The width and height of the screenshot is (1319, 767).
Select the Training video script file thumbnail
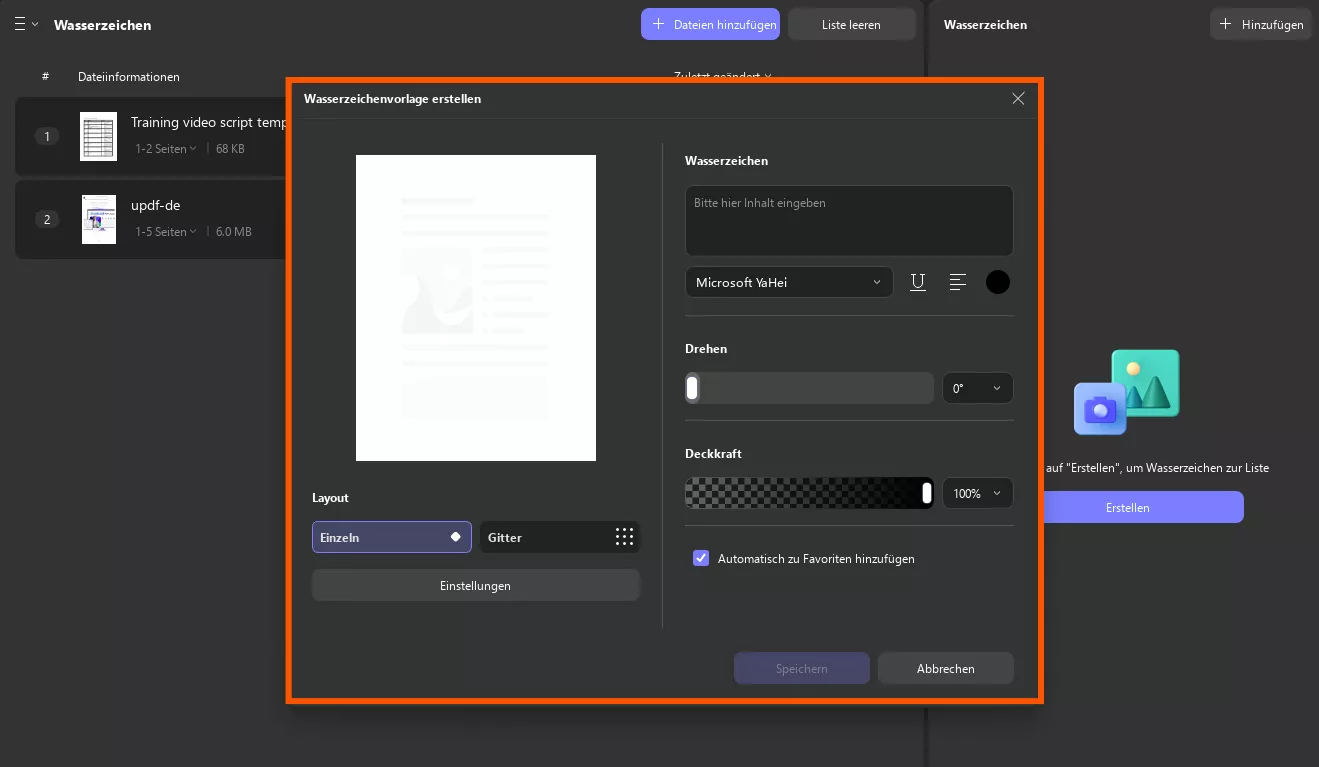[x=99, y=136]
